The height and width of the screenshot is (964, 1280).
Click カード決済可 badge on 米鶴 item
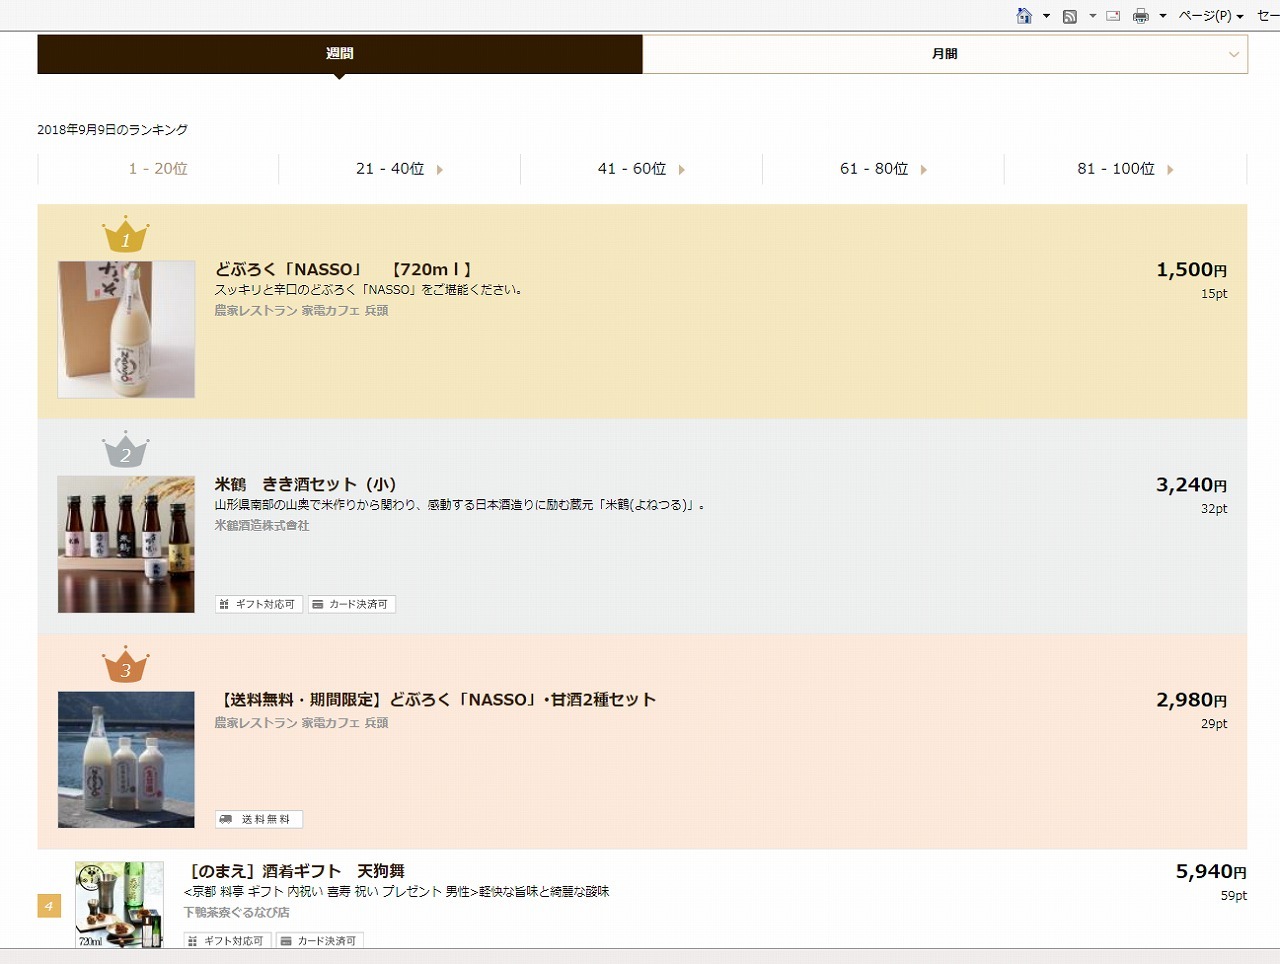tap(352, 605)
